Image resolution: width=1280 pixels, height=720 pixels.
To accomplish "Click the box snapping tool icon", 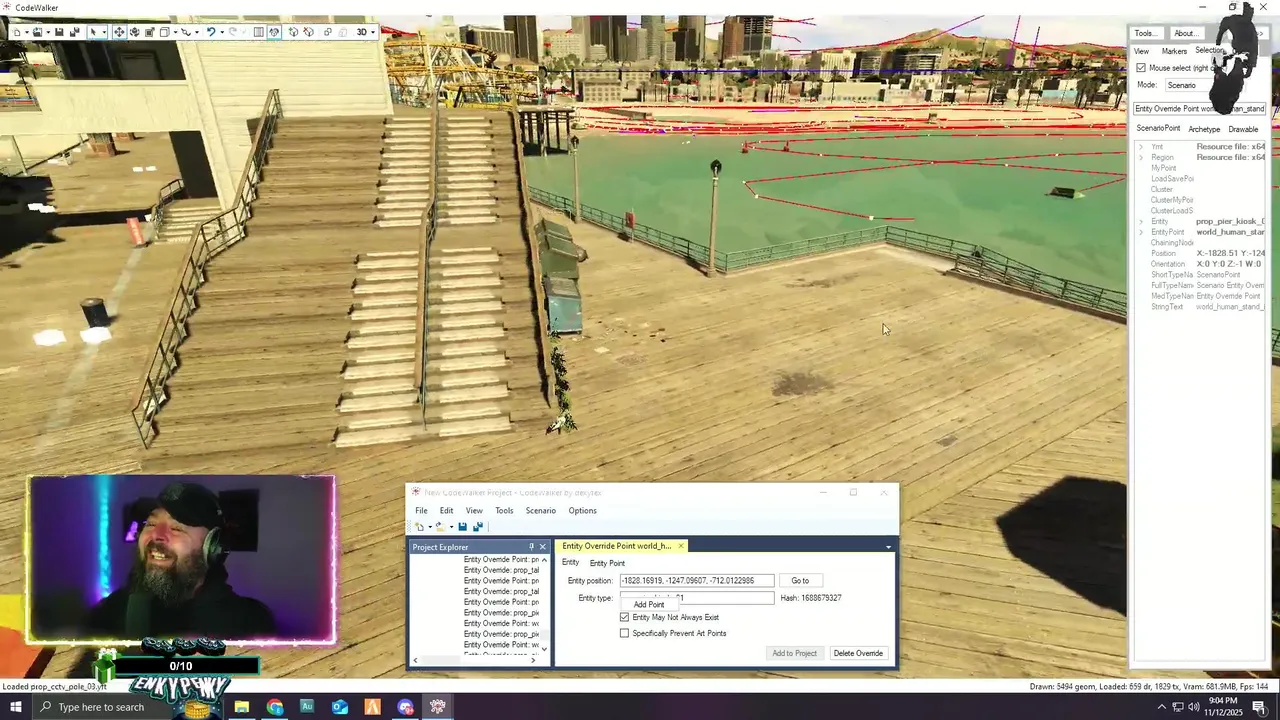I will [164, 32].
